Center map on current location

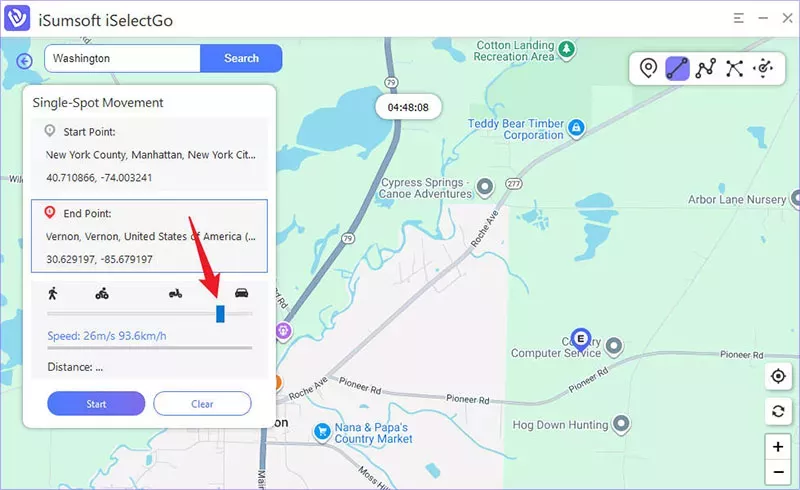(778, 376)
